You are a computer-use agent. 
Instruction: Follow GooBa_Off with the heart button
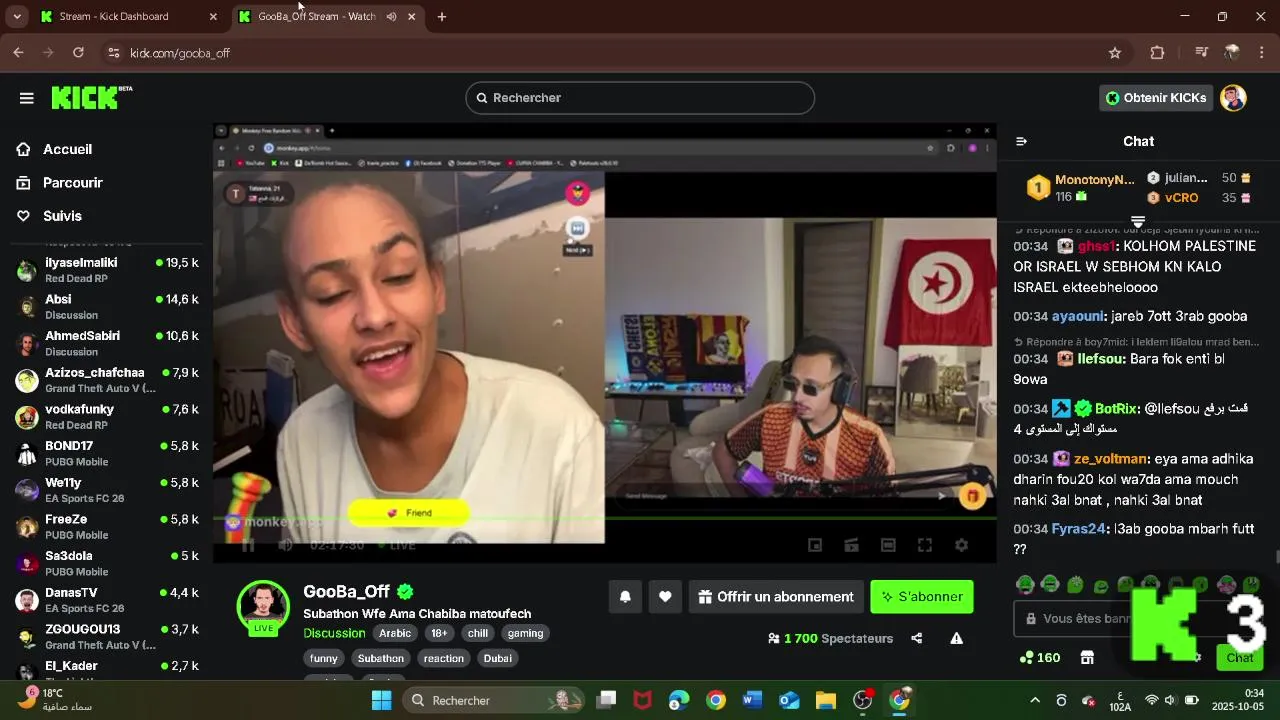665,597
